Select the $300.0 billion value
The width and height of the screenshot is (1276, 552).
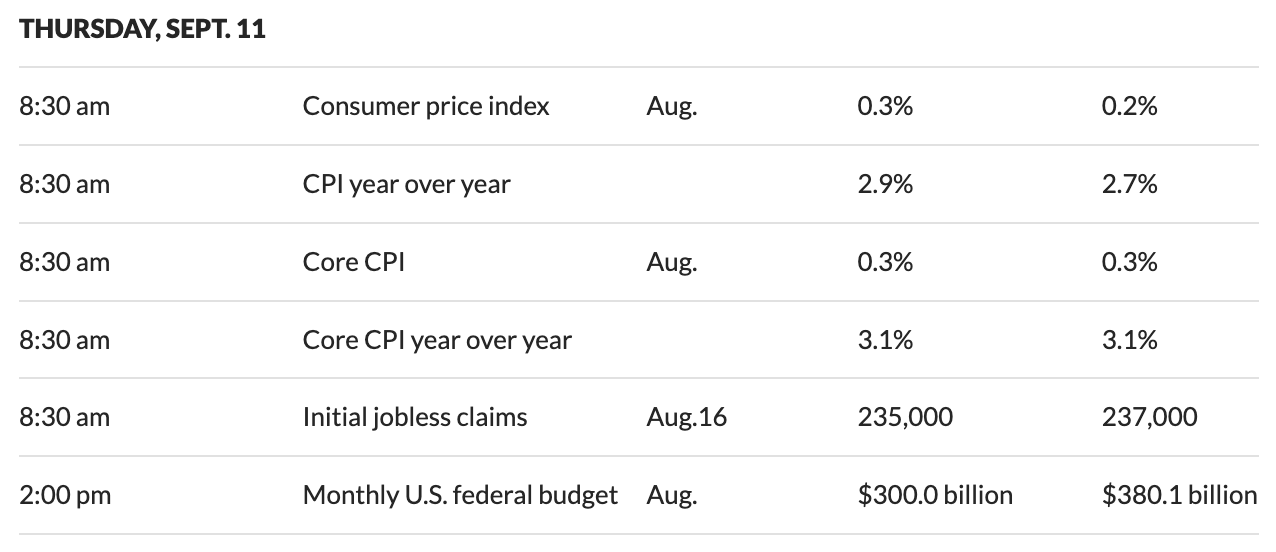pyautogui.click(x=934, y=494)
